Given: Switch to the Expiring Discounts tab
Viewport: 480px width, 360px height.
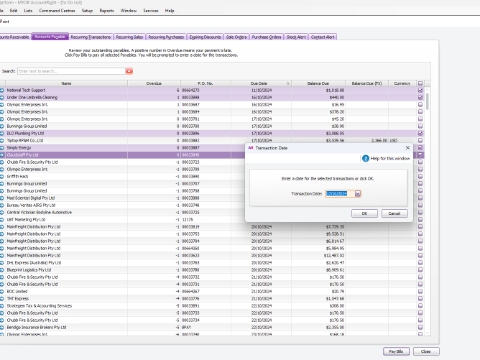Looking at the screenshot, I should click(x=205, y=37).
